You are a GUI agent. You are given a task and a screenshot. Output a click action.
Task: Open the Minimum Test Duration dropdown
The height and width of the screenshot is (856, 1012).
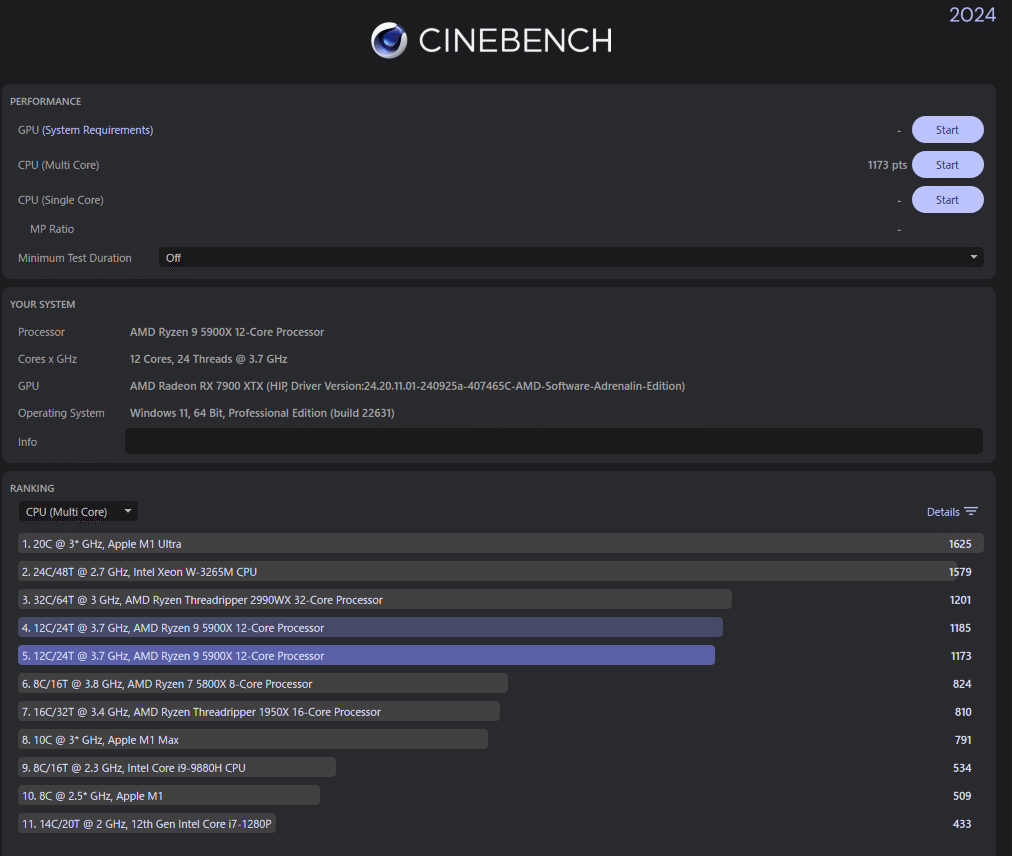tap(571, 258)
